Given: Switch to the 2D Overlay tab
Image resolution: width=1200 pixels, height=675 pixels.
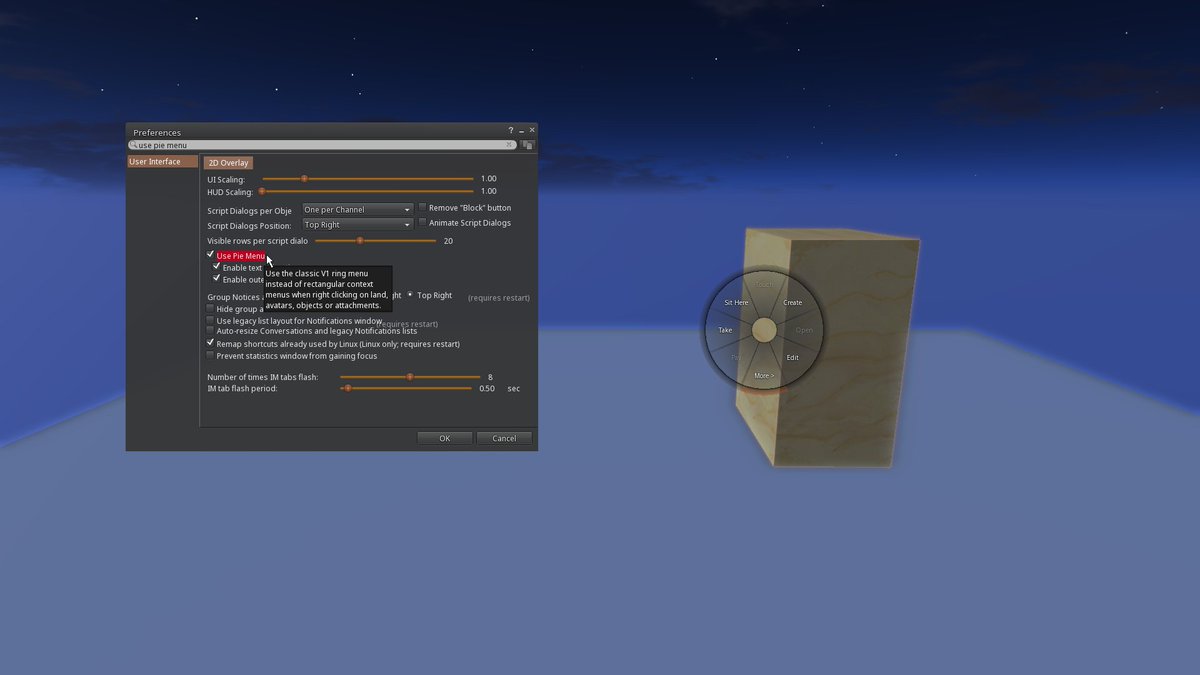Looking at the screenshot, I should pos(228,163).
